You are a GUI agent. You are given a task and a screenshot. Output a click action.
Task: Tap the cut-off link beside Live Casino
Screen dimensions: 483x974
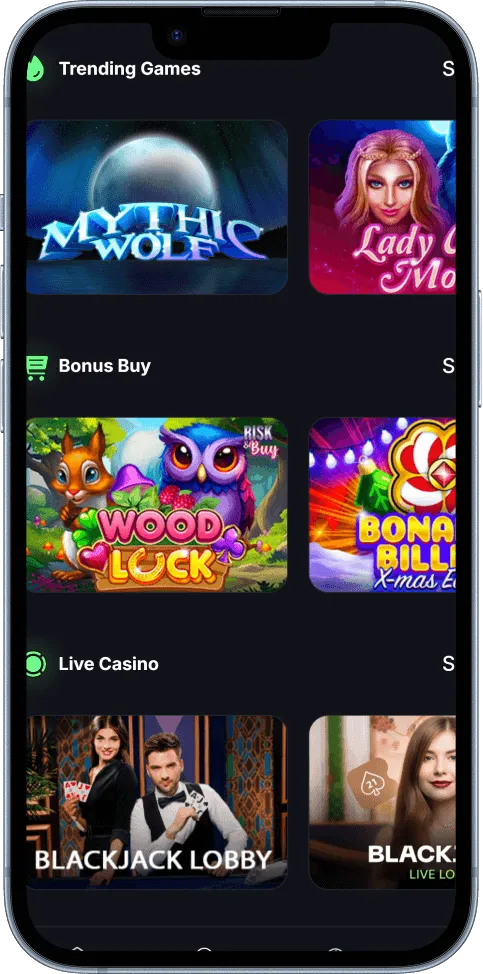[448, 664]
